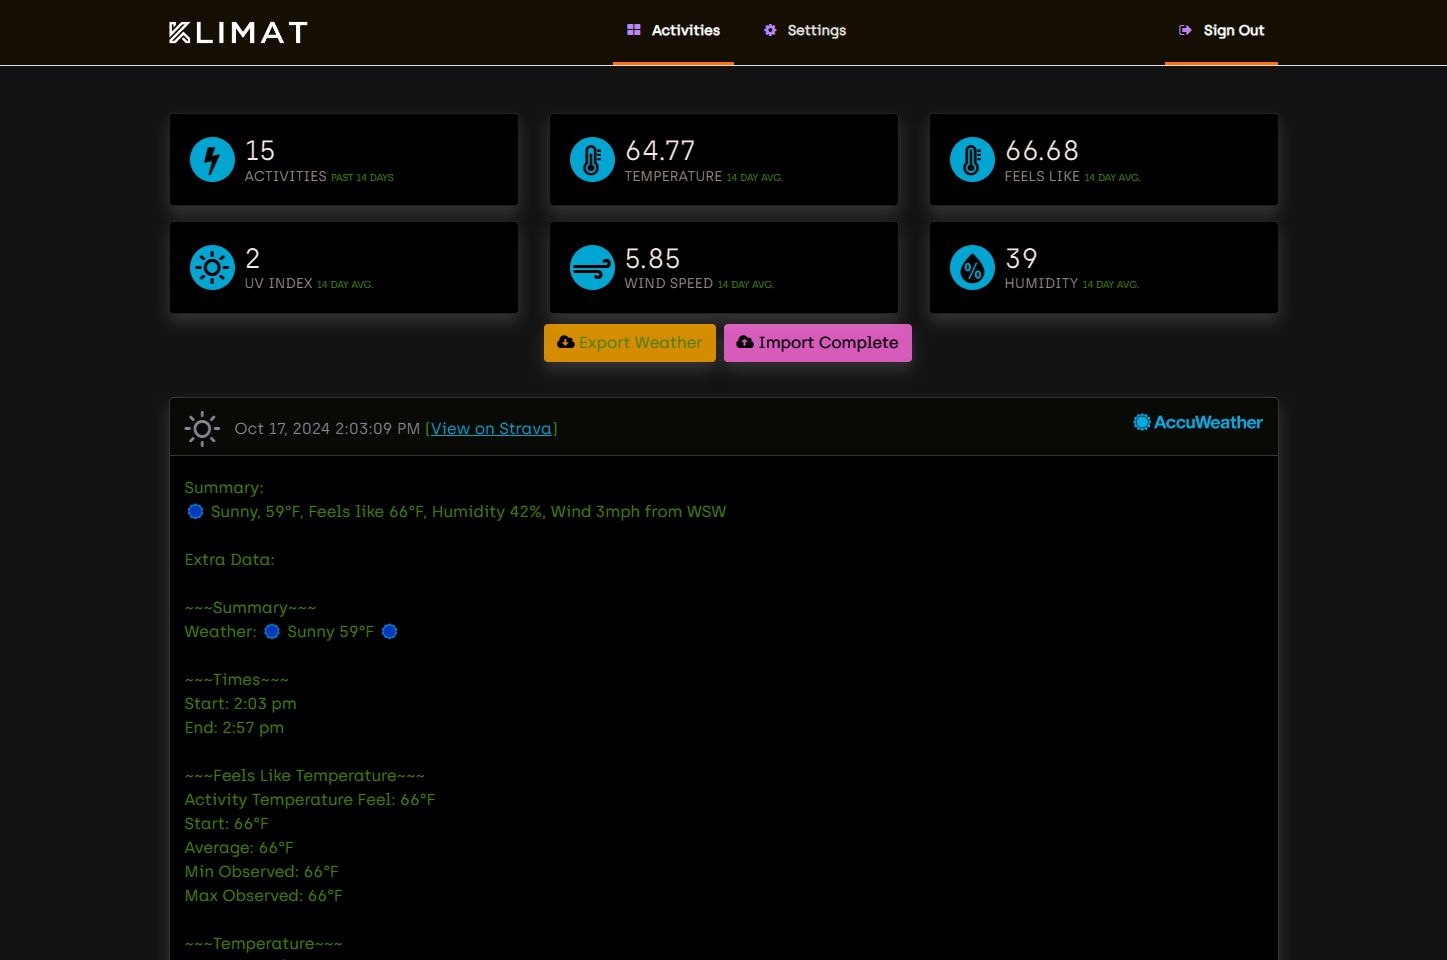Click the AccuWeather logo

(1198, 422)
